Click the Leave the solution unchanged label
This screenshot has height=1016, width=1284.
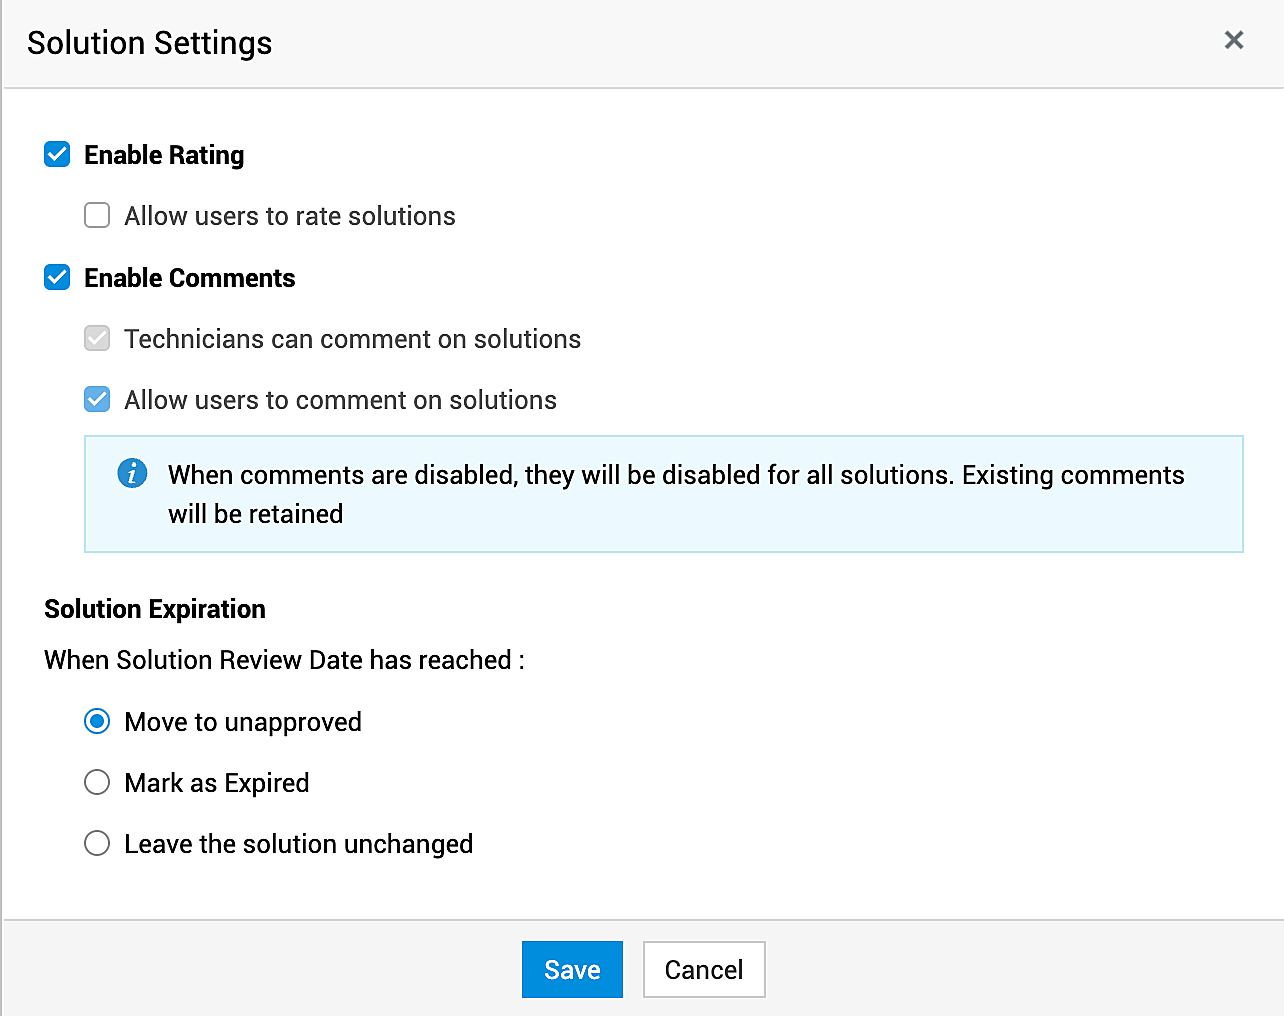pyautogui.click(x=299, y=844)
